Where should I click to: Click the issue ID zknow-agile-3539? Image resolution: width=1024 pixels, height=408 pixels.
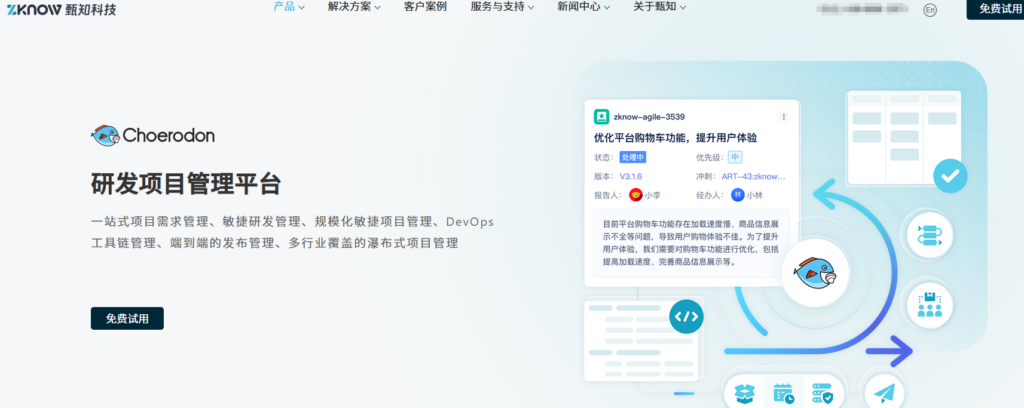pyautogui.click(x=649, y=117)
